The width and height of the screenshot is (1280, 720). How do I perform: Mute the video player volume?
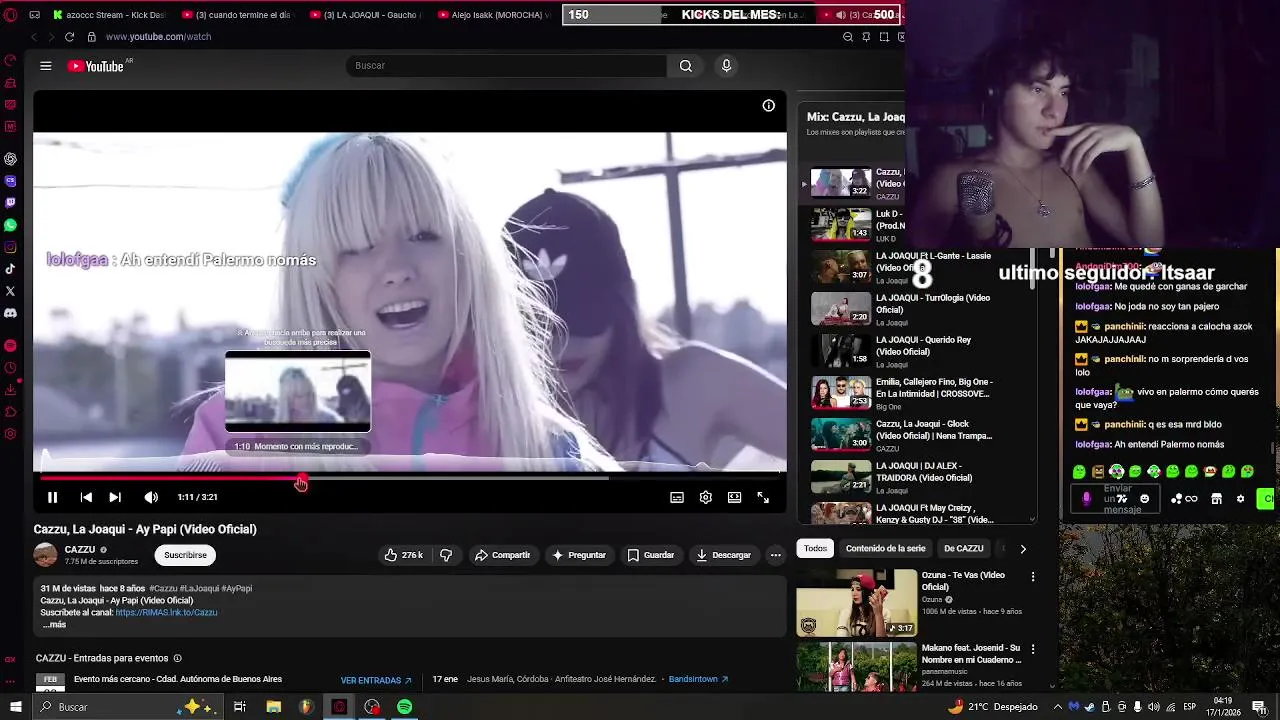[x=151, y=497]
